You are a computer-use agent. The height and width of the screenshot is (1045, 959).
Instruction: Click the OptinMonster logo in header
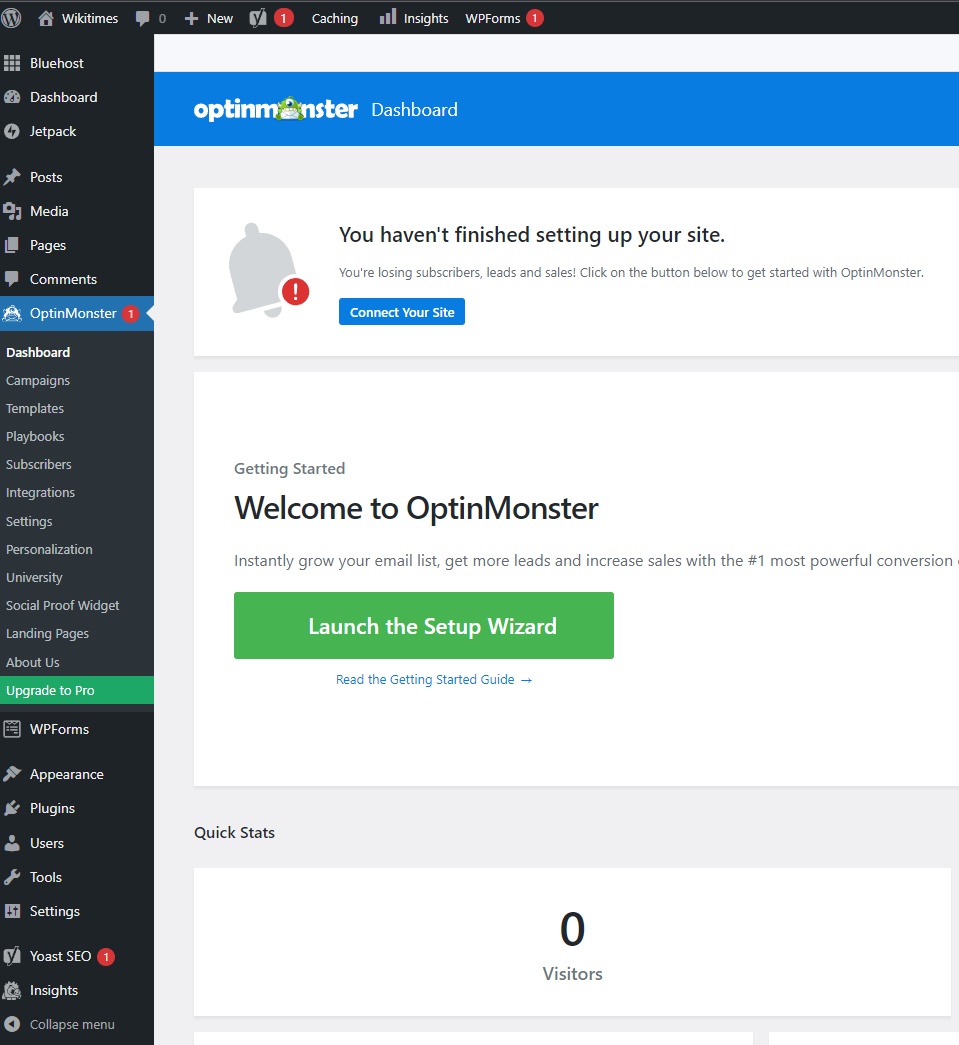[275, 109]
